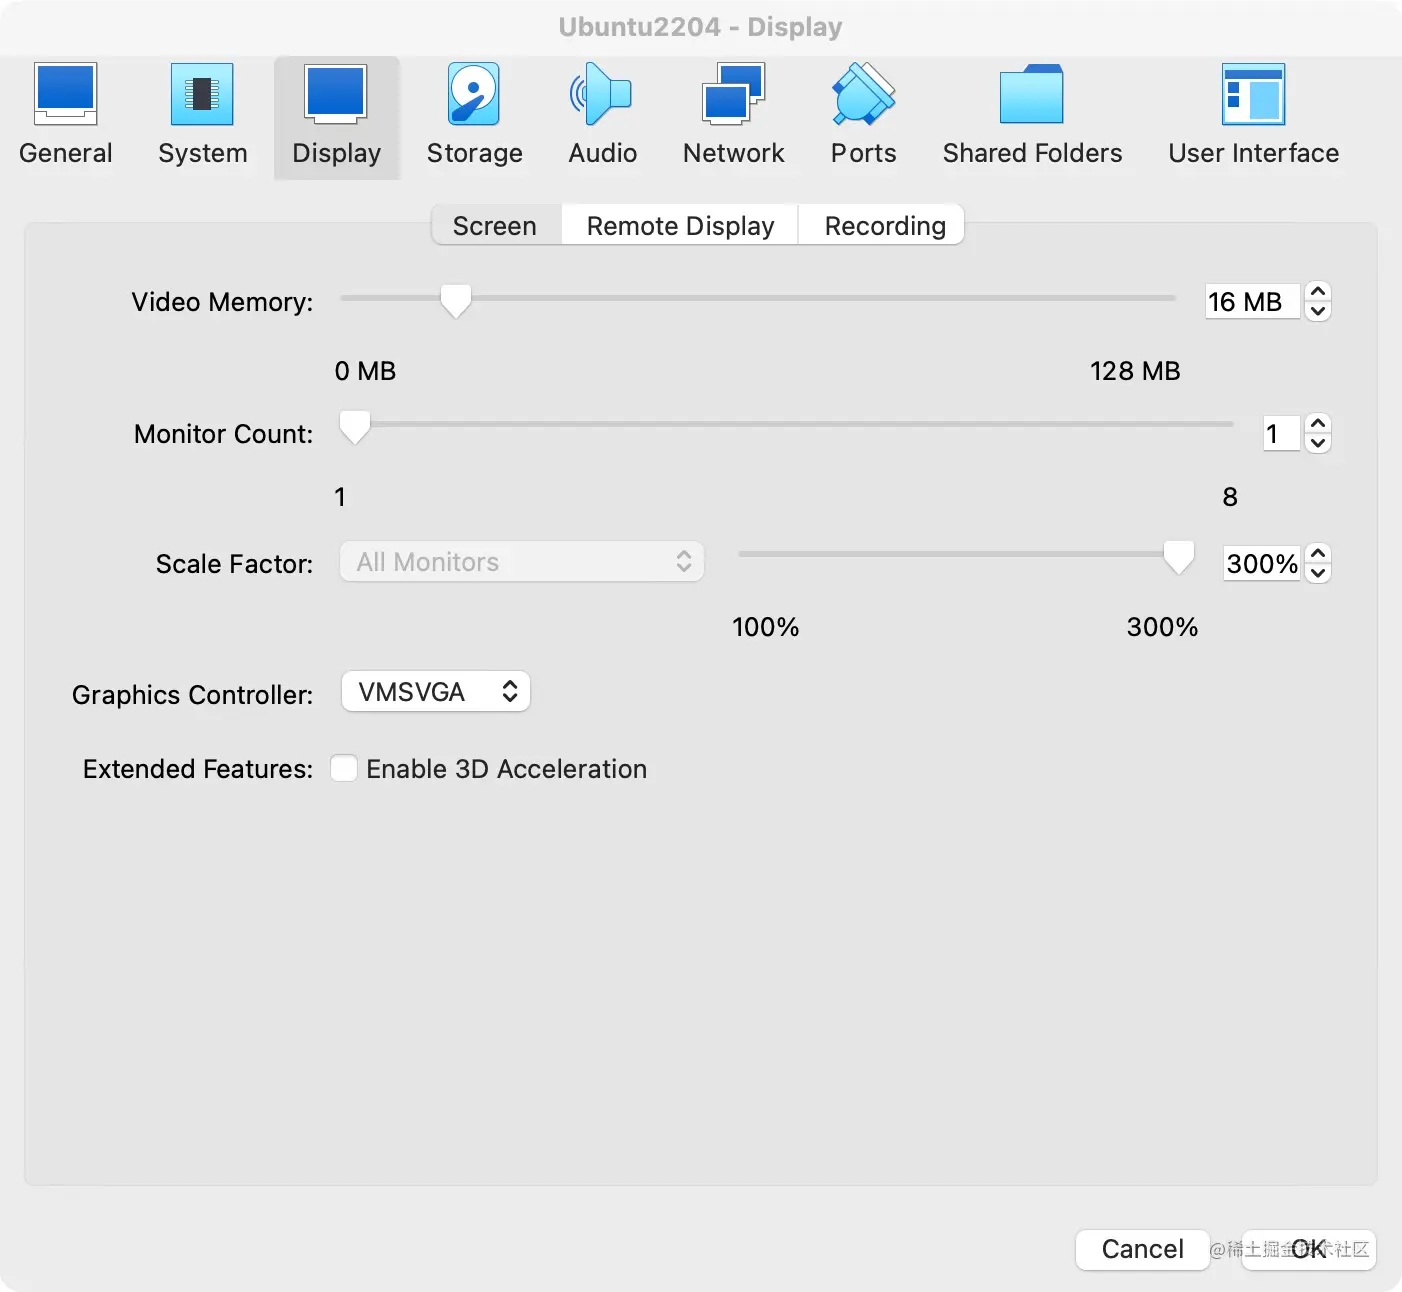Increase Monitor Count with stepper up arrow
1402x1292 pixels.
coord(1318,423)
